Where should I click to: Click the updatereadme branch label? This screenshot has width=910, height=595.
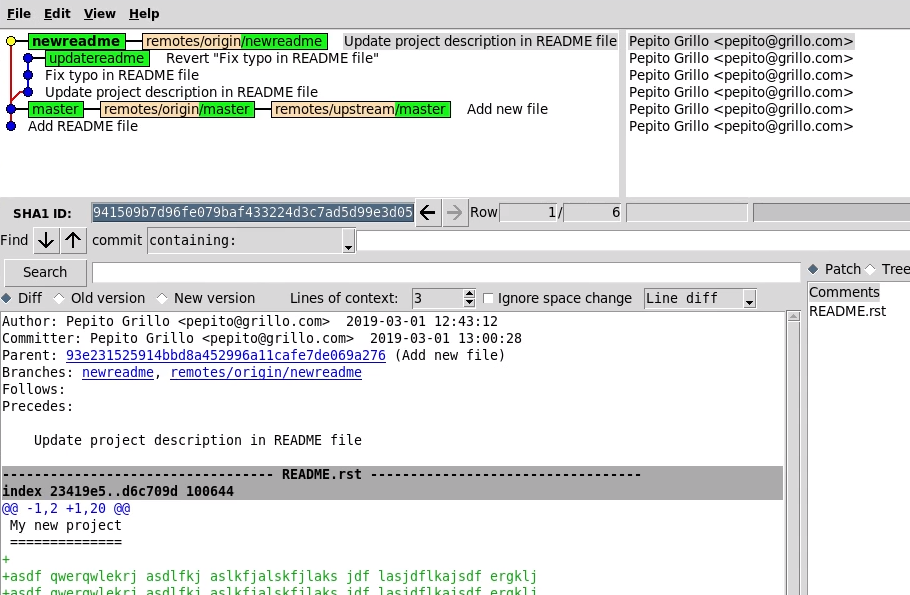[x=97, y=58]
